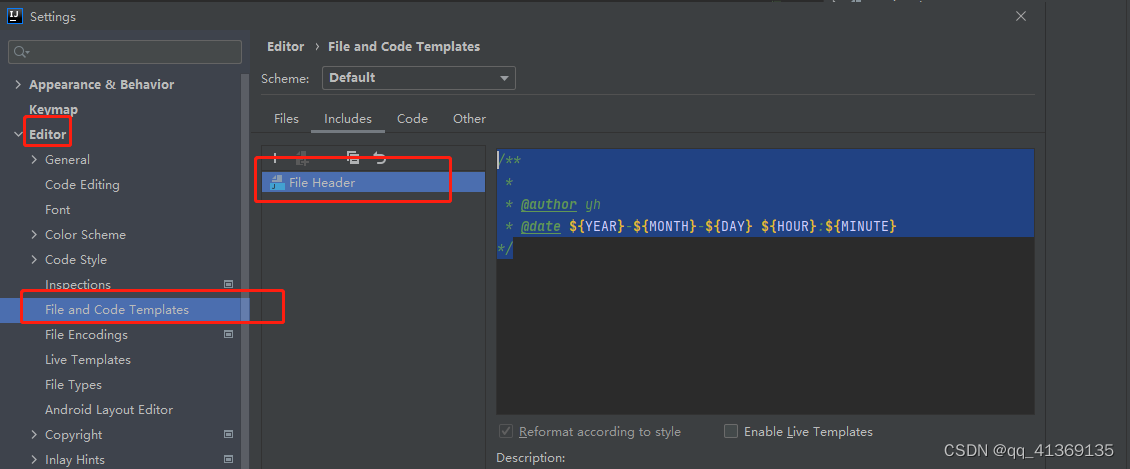Focus the settings search field
This screenshot has height=469, width=1130.
click(125, 52)
